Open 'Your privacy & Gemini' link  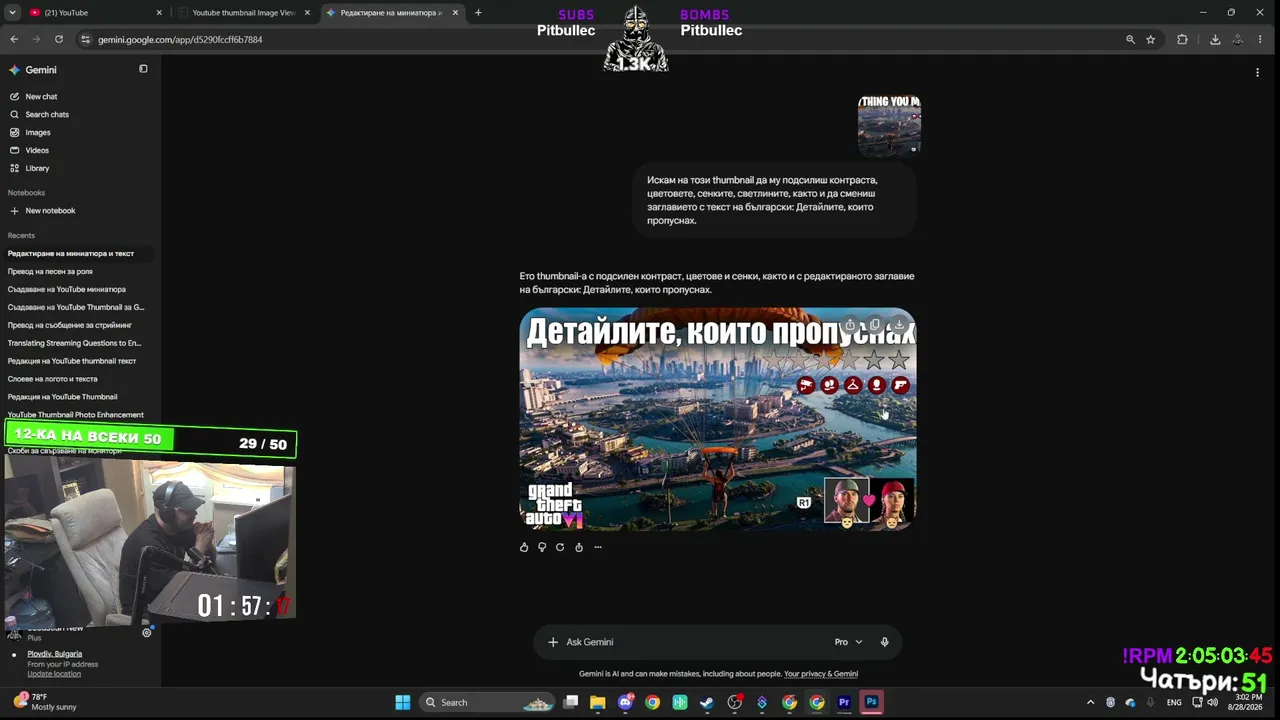821,674
